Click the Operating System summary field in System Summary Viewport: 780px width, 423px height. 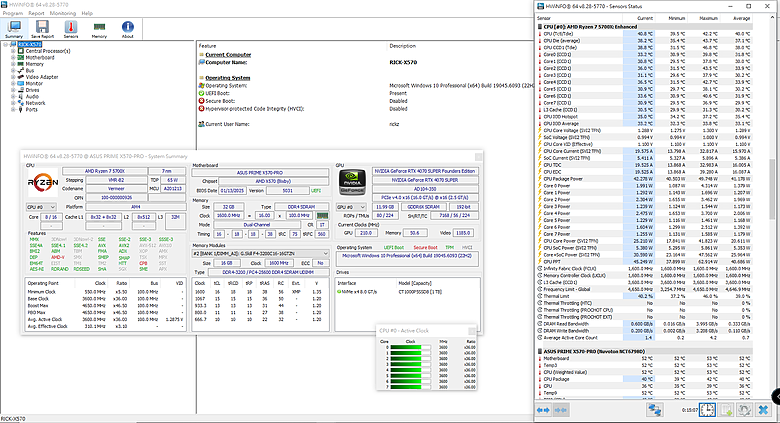(407, 258)
